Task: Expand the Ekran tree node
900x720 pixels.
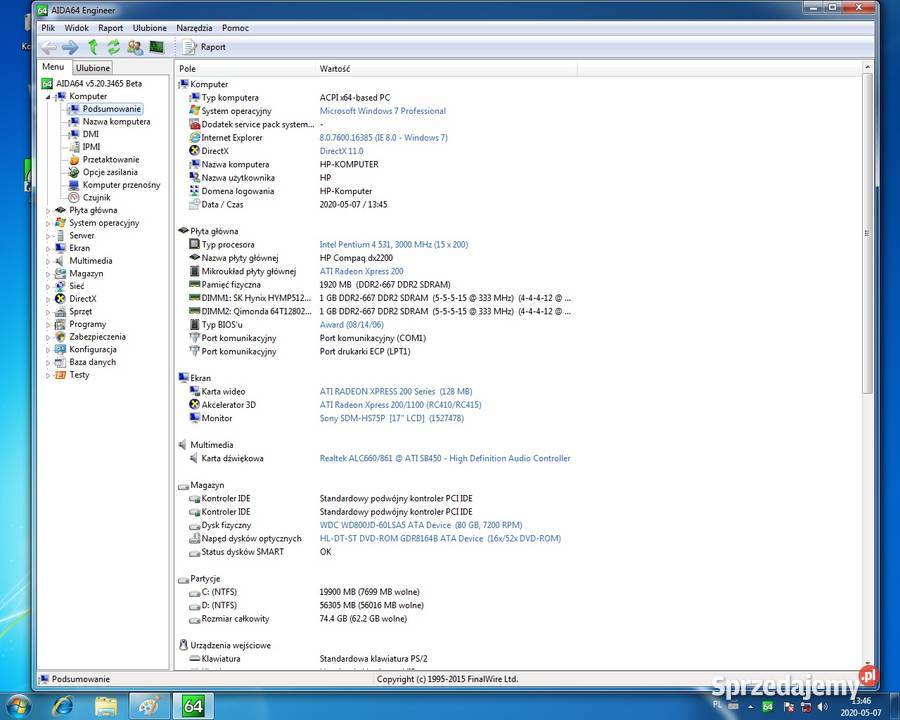Action: [x=48, y=249]
